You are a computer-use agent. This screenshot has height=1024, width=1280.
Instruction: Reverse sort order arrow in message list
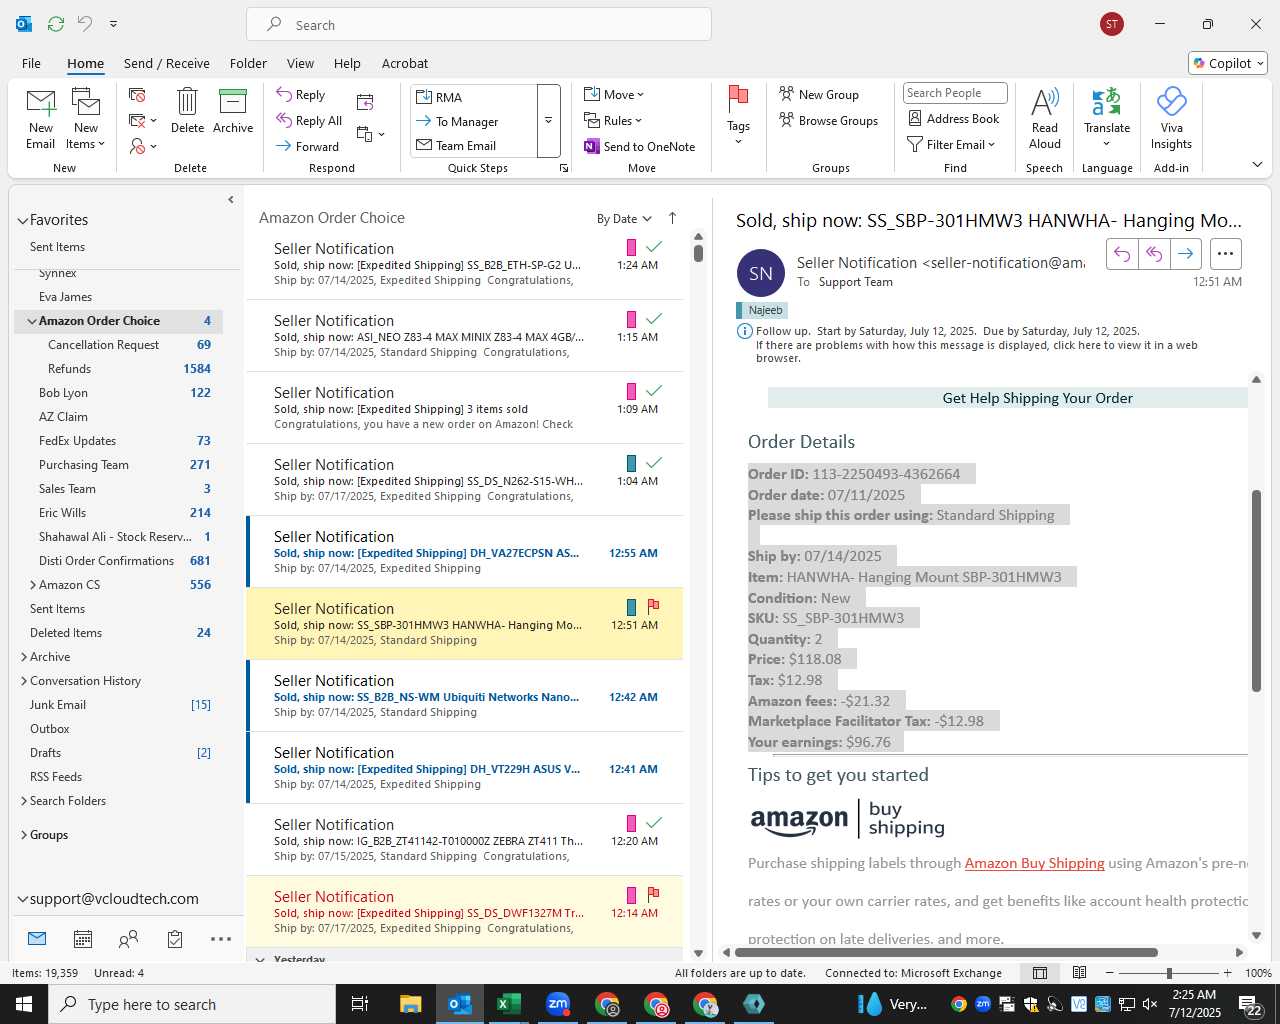pos(672,218)
